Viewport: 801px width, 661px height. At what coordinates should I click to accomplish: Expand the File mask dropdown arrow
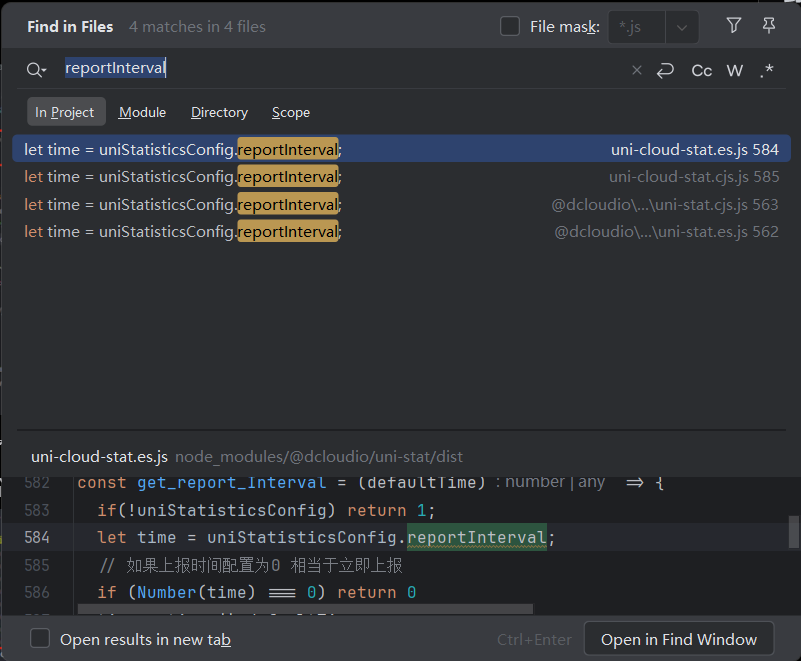[682, 27]
